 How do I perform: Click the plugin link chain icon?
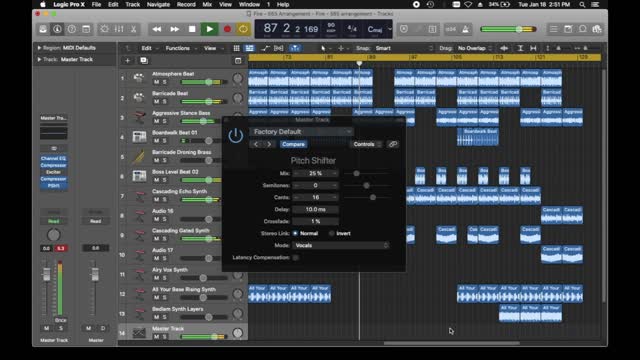pos(393,144)
